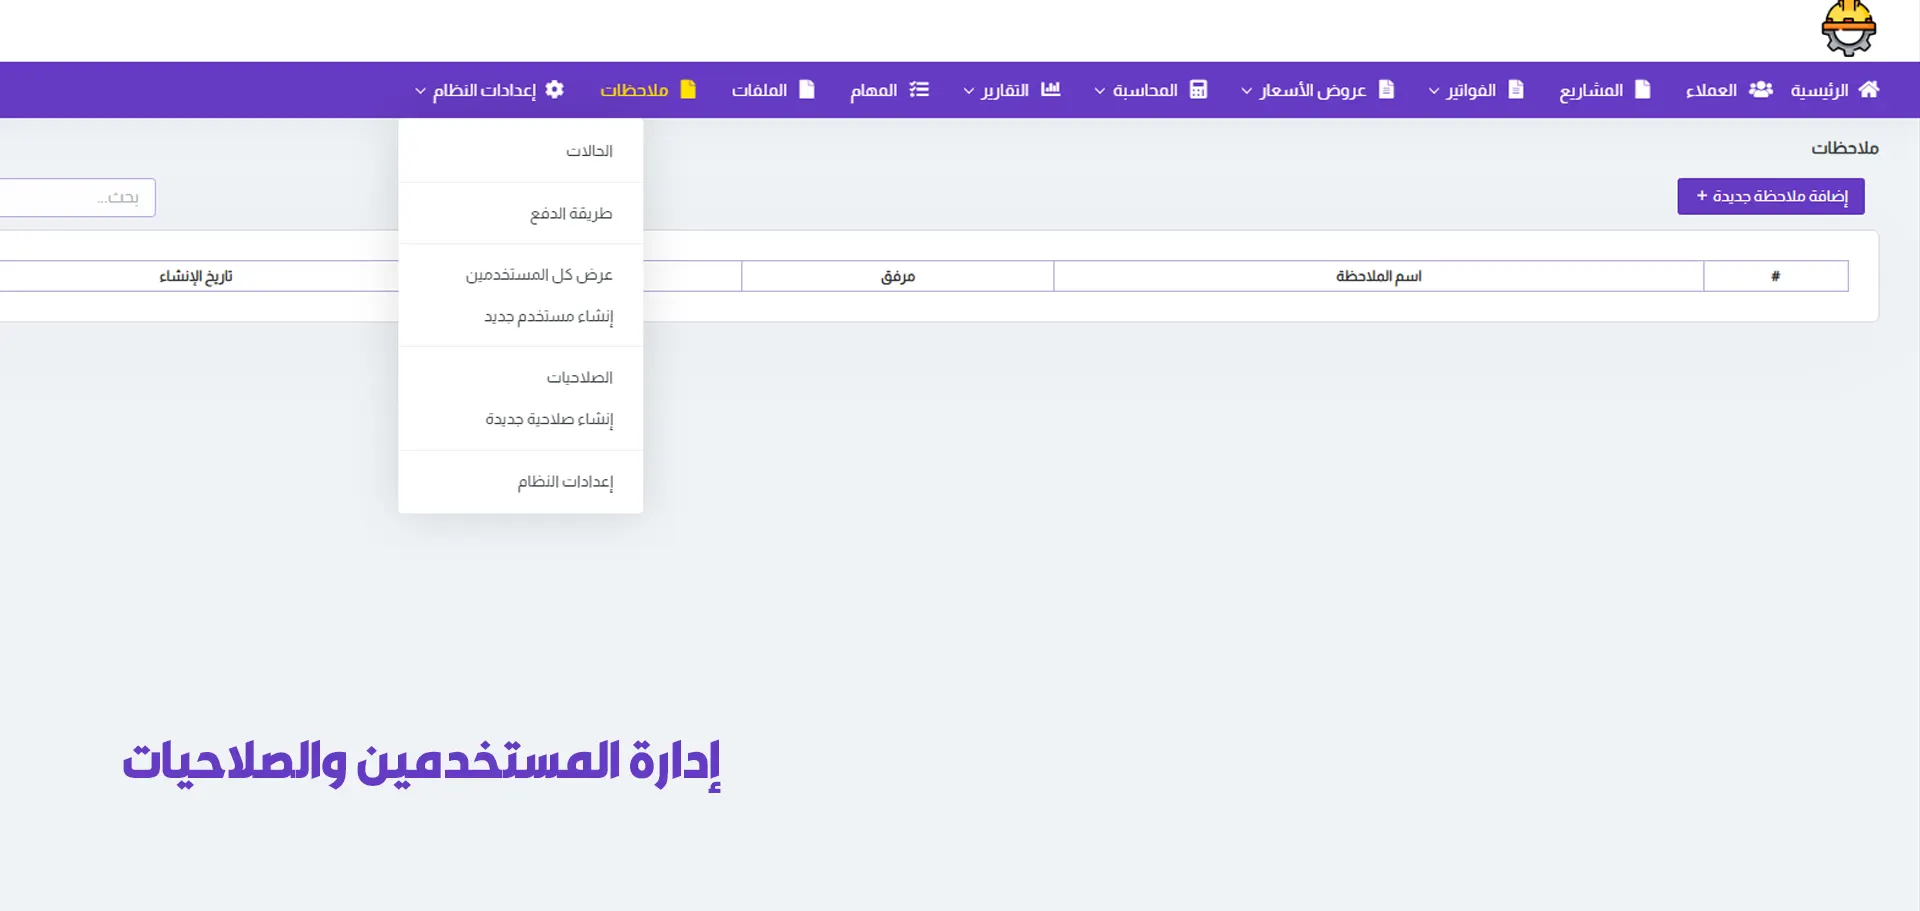Click the file icon beside الملفات
1920x911 pixels.
point(807,90)
